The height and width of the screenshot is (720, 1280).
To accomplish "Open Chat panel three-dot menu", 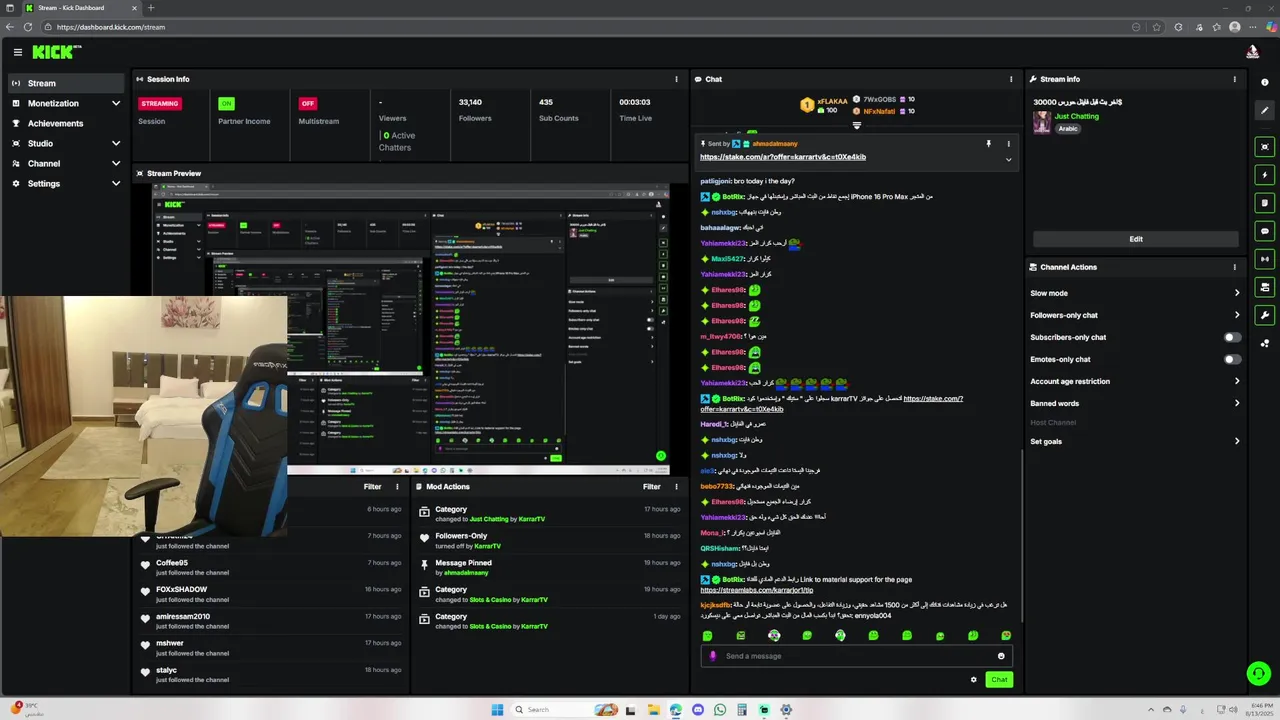I will click(1011, 79).
